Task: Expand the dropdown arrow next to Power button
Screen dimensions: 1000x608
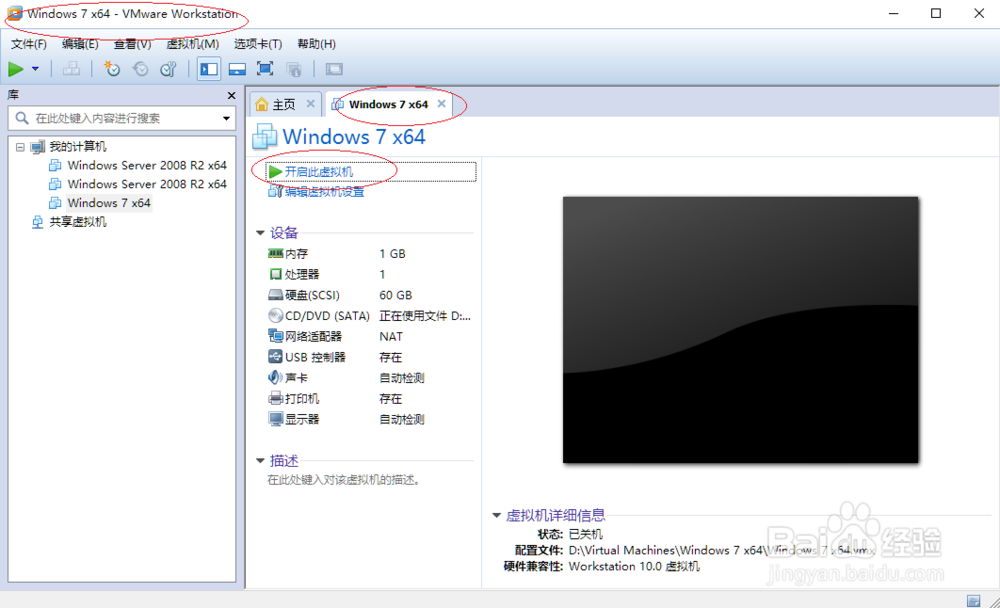Action: click(x=35, y=69)
